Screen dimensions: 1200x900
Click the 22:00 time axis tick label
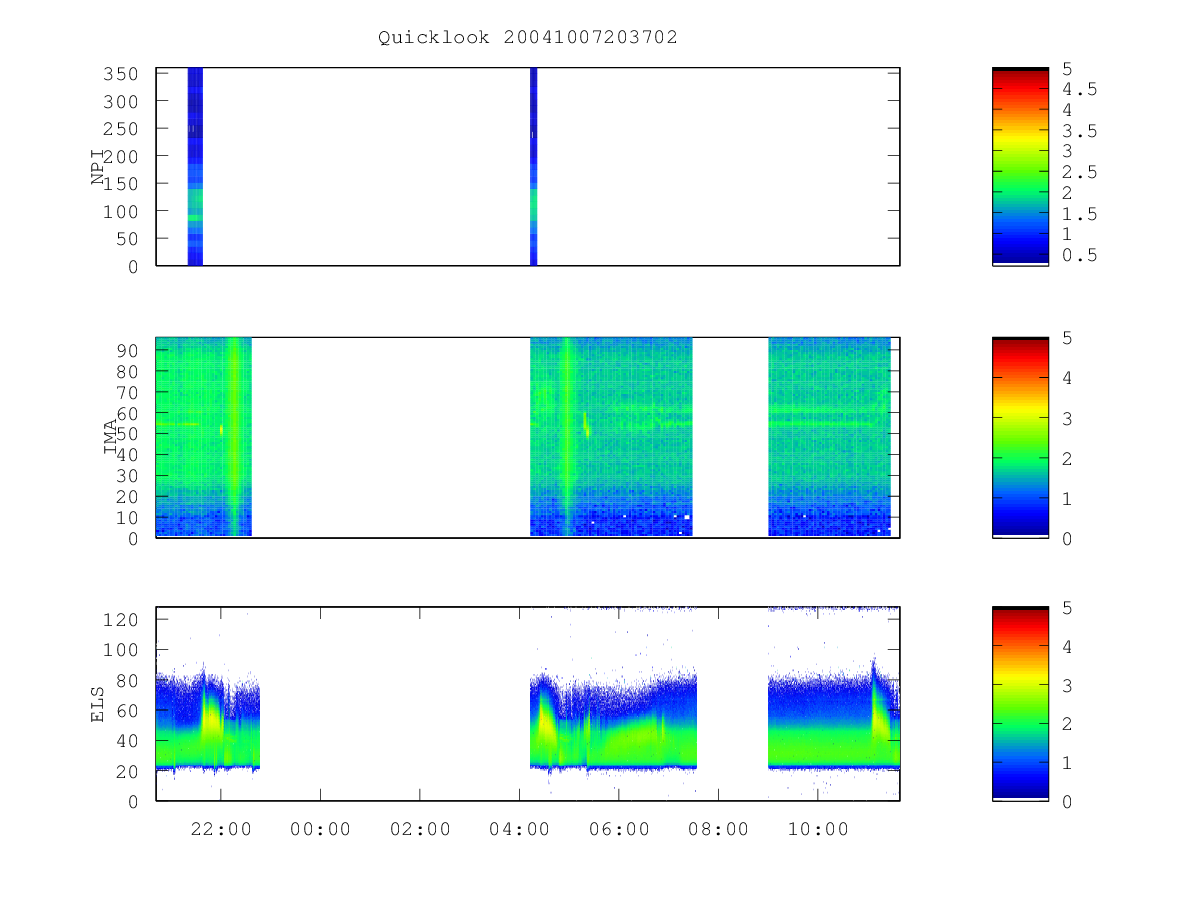(220, 829)
